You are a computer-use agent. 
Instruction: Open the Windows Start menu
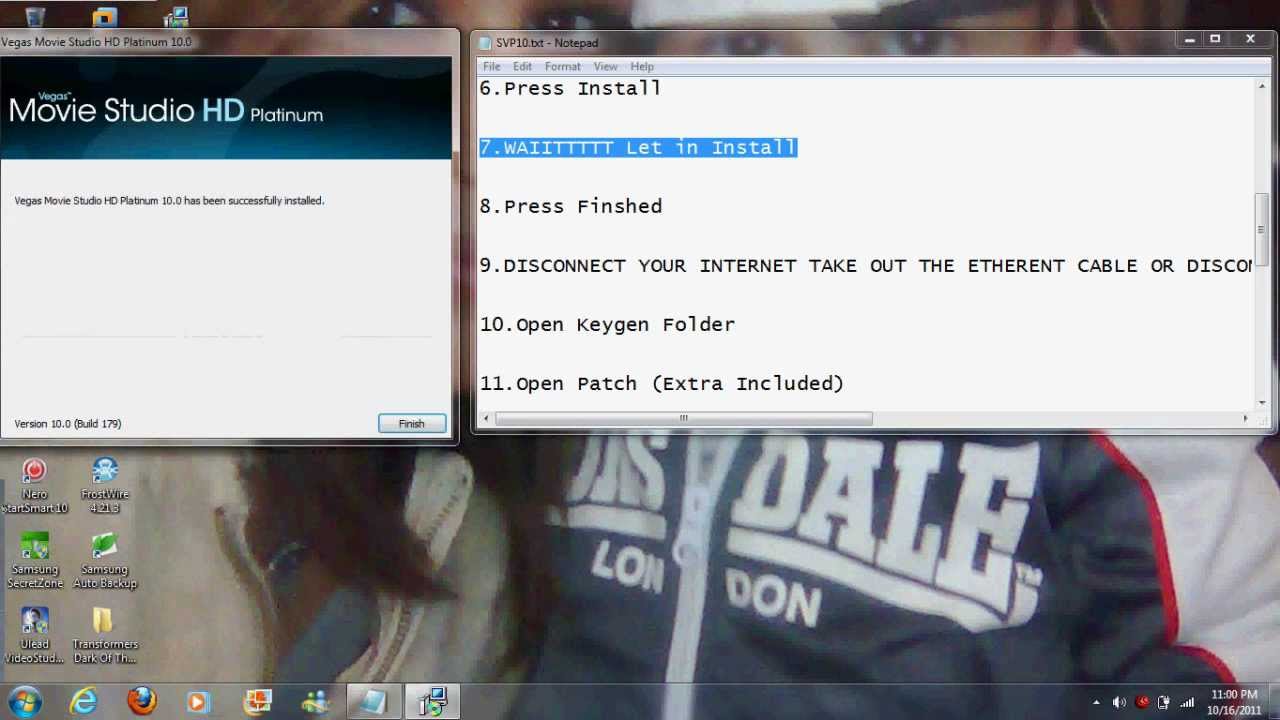pyautogui.click(x=24, y=701)
